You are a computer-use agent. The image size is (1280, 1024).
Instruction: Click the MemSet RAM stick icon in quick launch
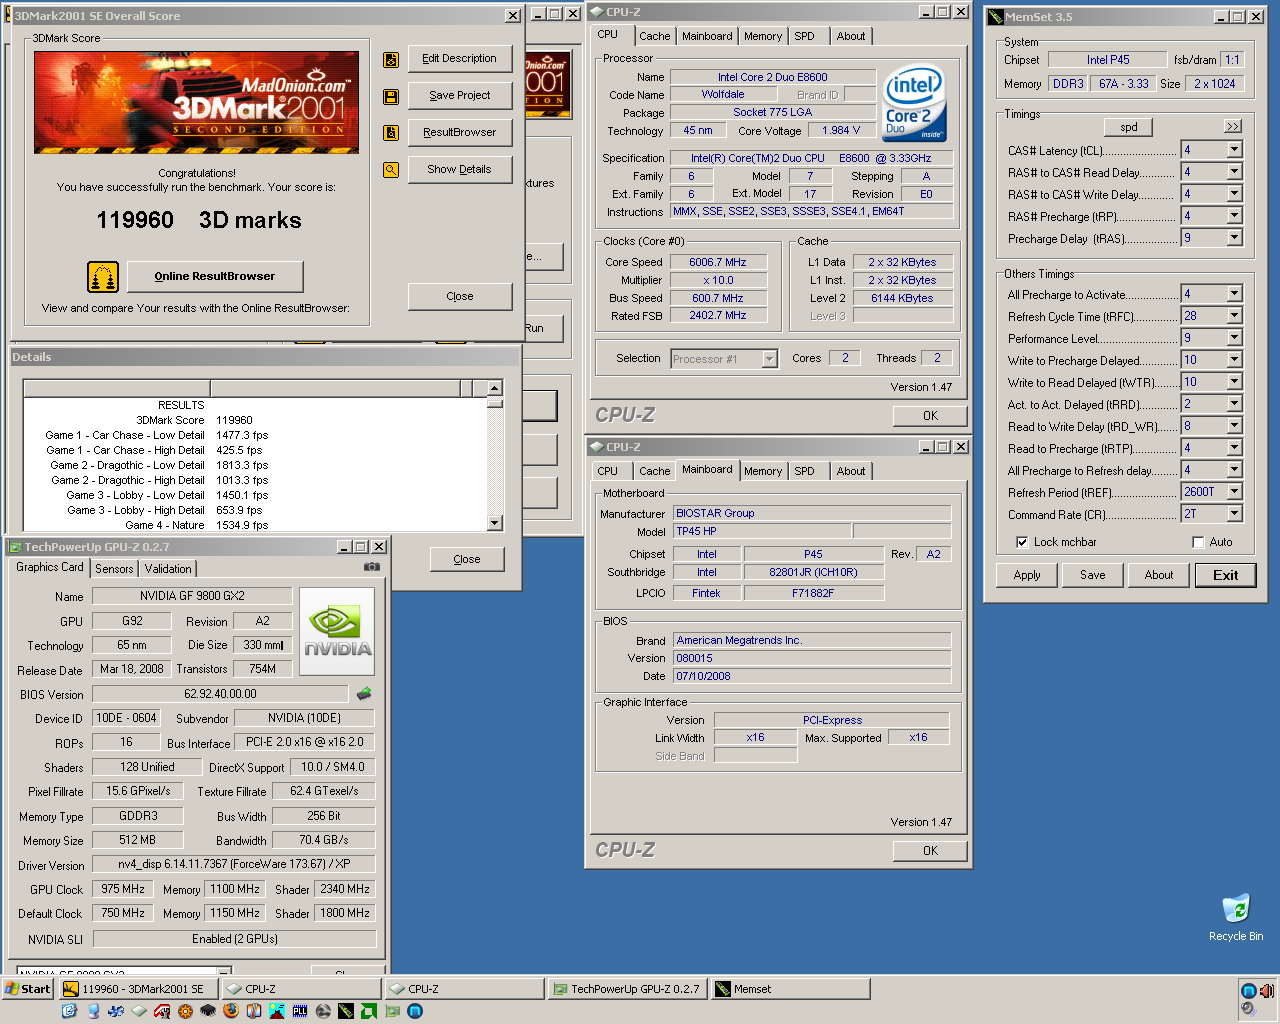(x=346, y=1011)
